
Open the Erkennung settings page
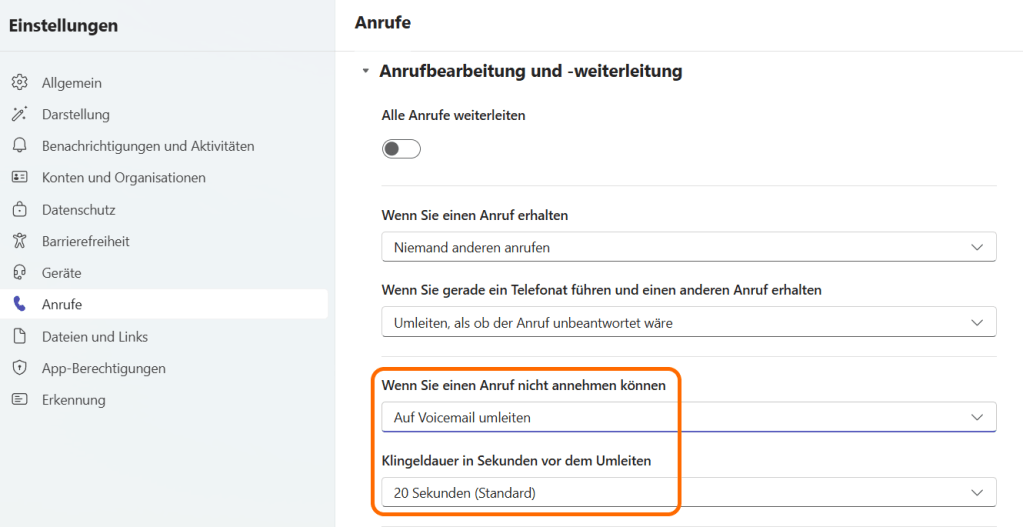coord(73,400)
